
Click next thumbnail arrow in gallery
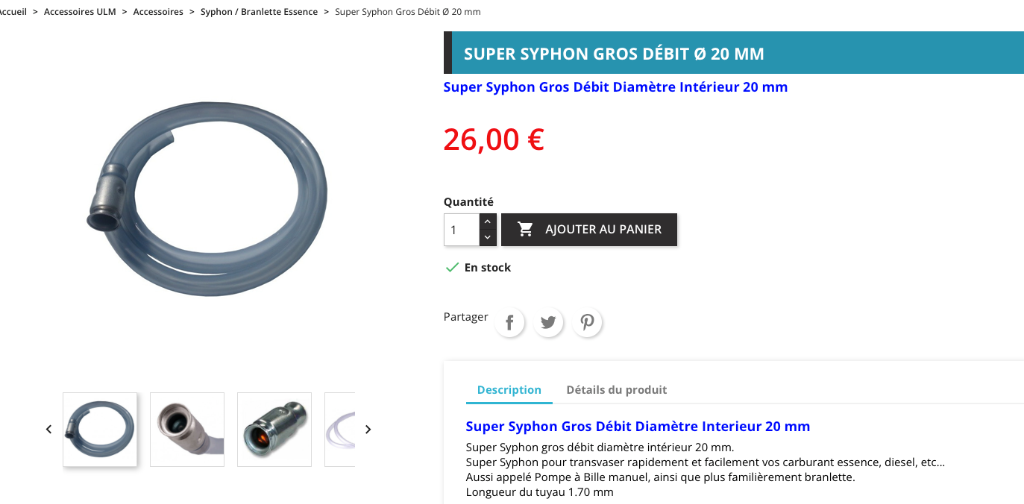coord(368,429)
